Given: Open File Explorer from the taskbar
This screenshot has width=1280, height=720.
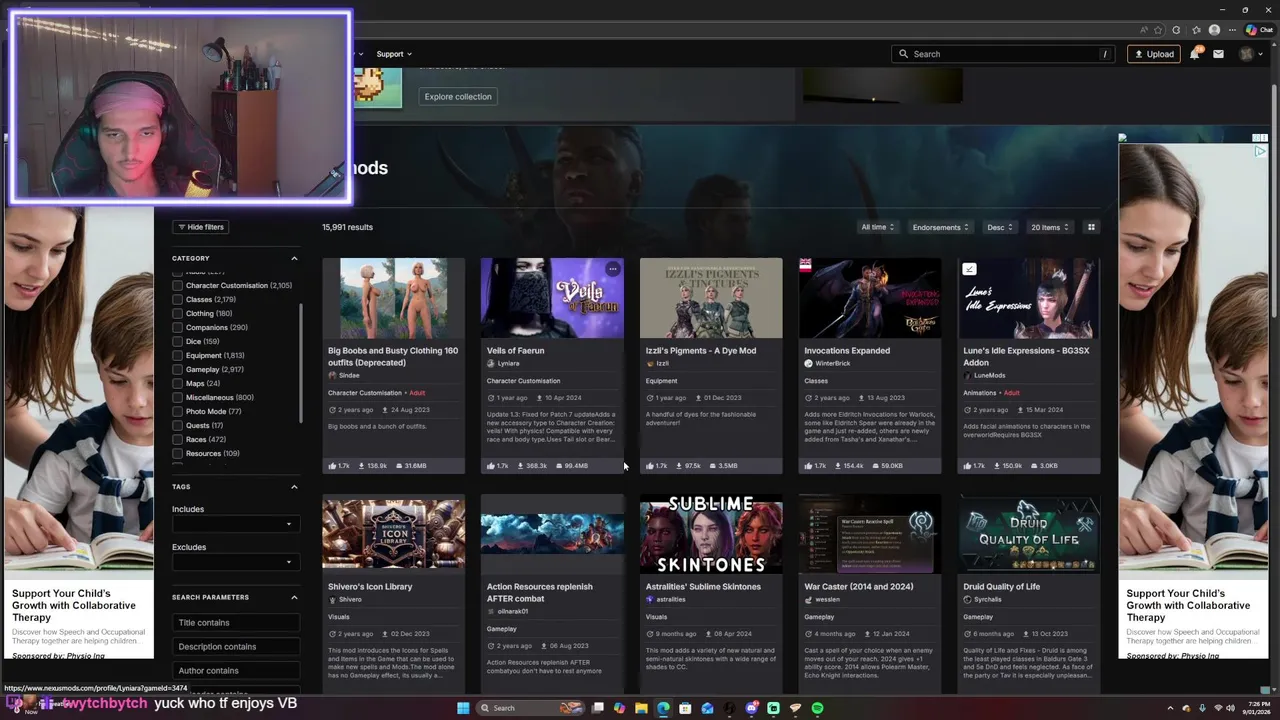Looking at the screenshot, I should (x=641, y=708).
